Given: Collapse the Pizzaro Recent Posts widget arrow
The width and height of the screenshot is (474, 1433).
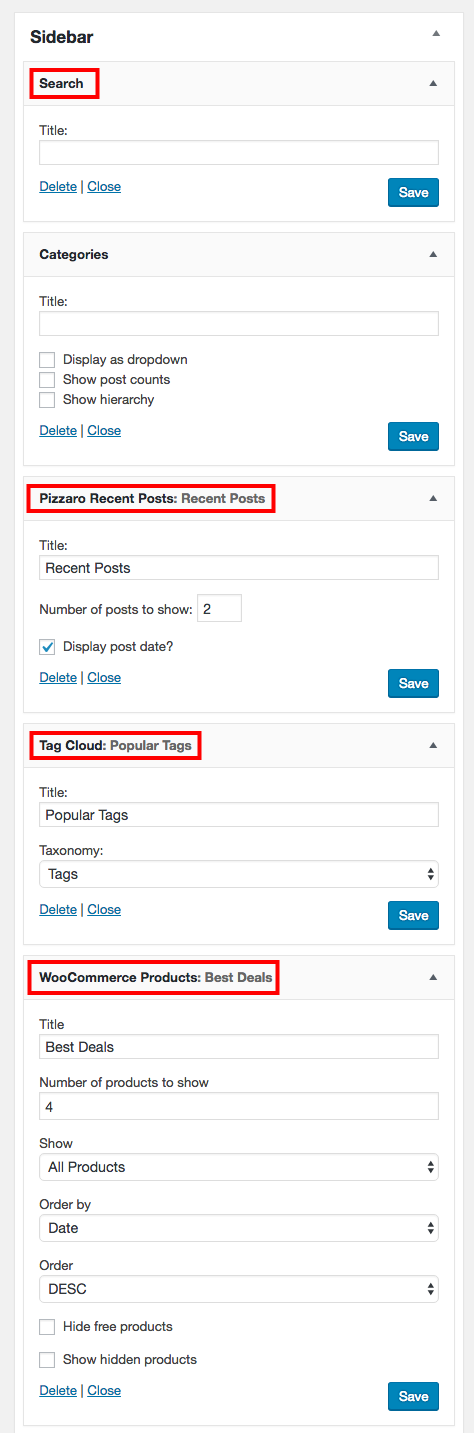Looking at the screenshot, I should (433, 498).
